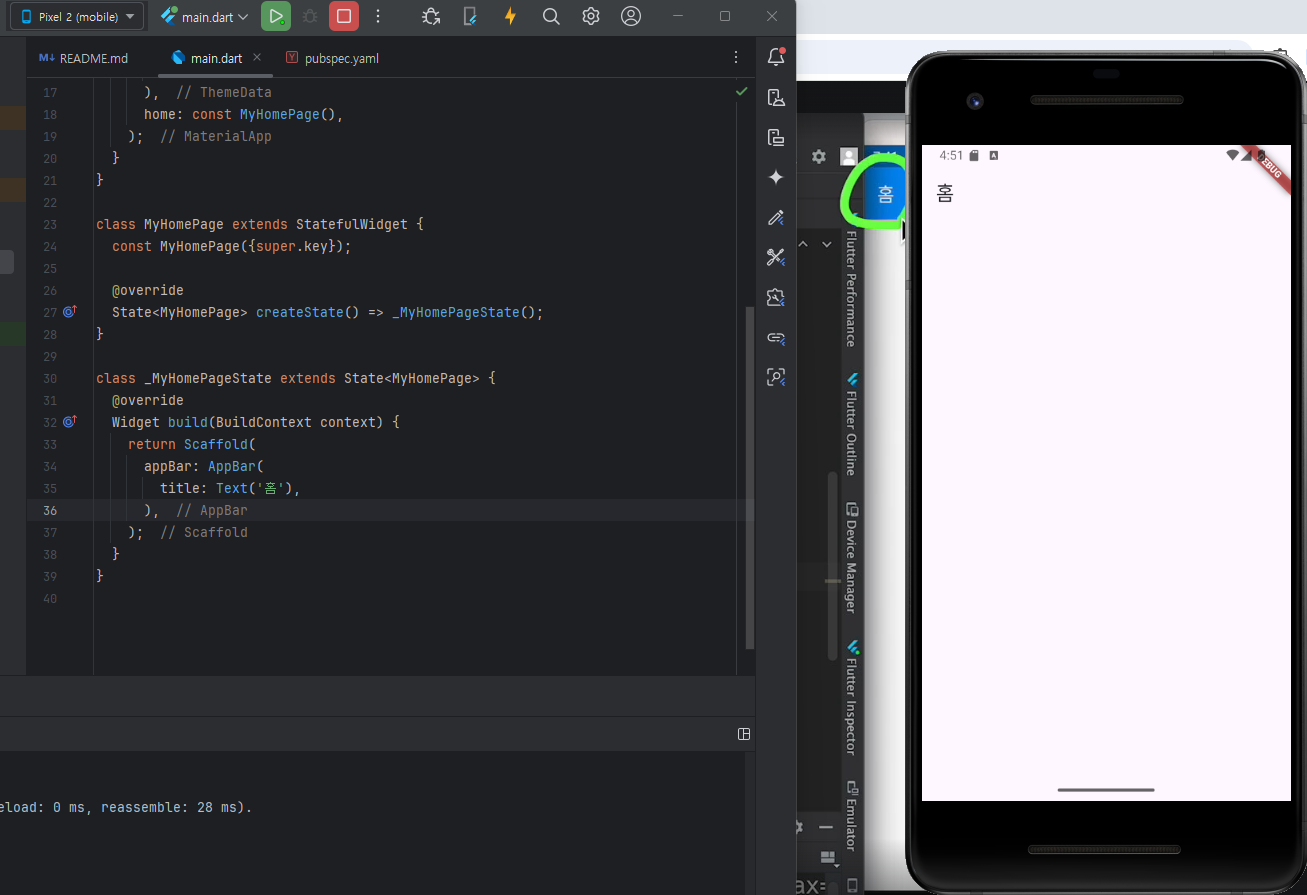This screenshot has width=1307, height=895.
Task: Close the main.dart tab
Action: pos(257,58)
